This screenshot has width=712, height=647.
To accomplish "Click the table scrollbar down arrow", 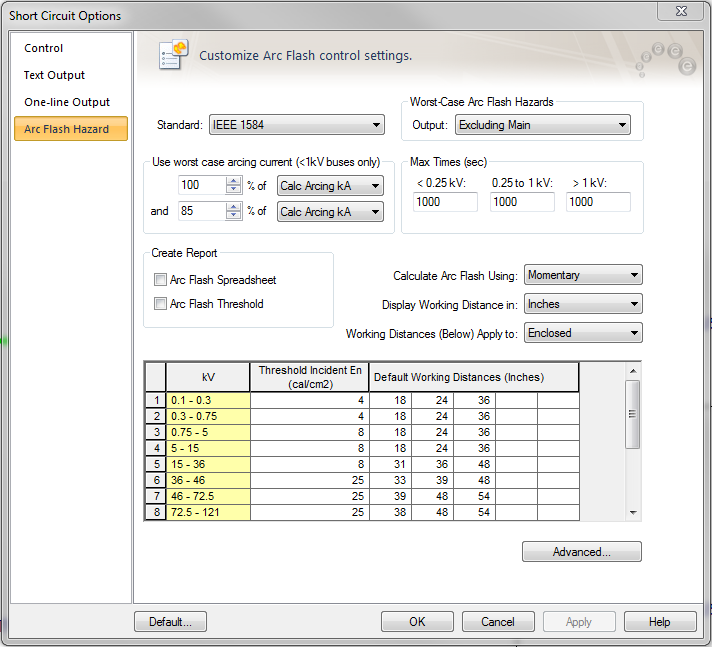I will (633, 512).
